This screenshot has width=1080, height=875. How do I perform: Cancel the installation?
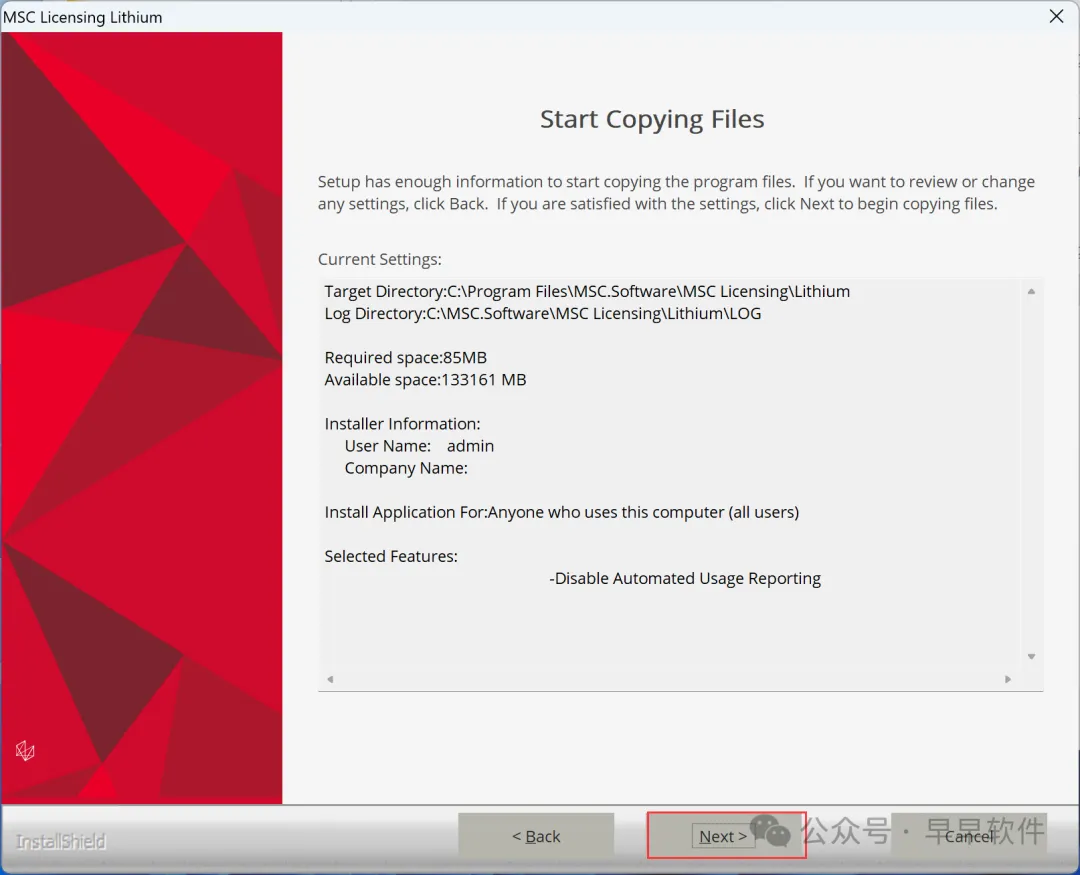[x=968, y=836]
